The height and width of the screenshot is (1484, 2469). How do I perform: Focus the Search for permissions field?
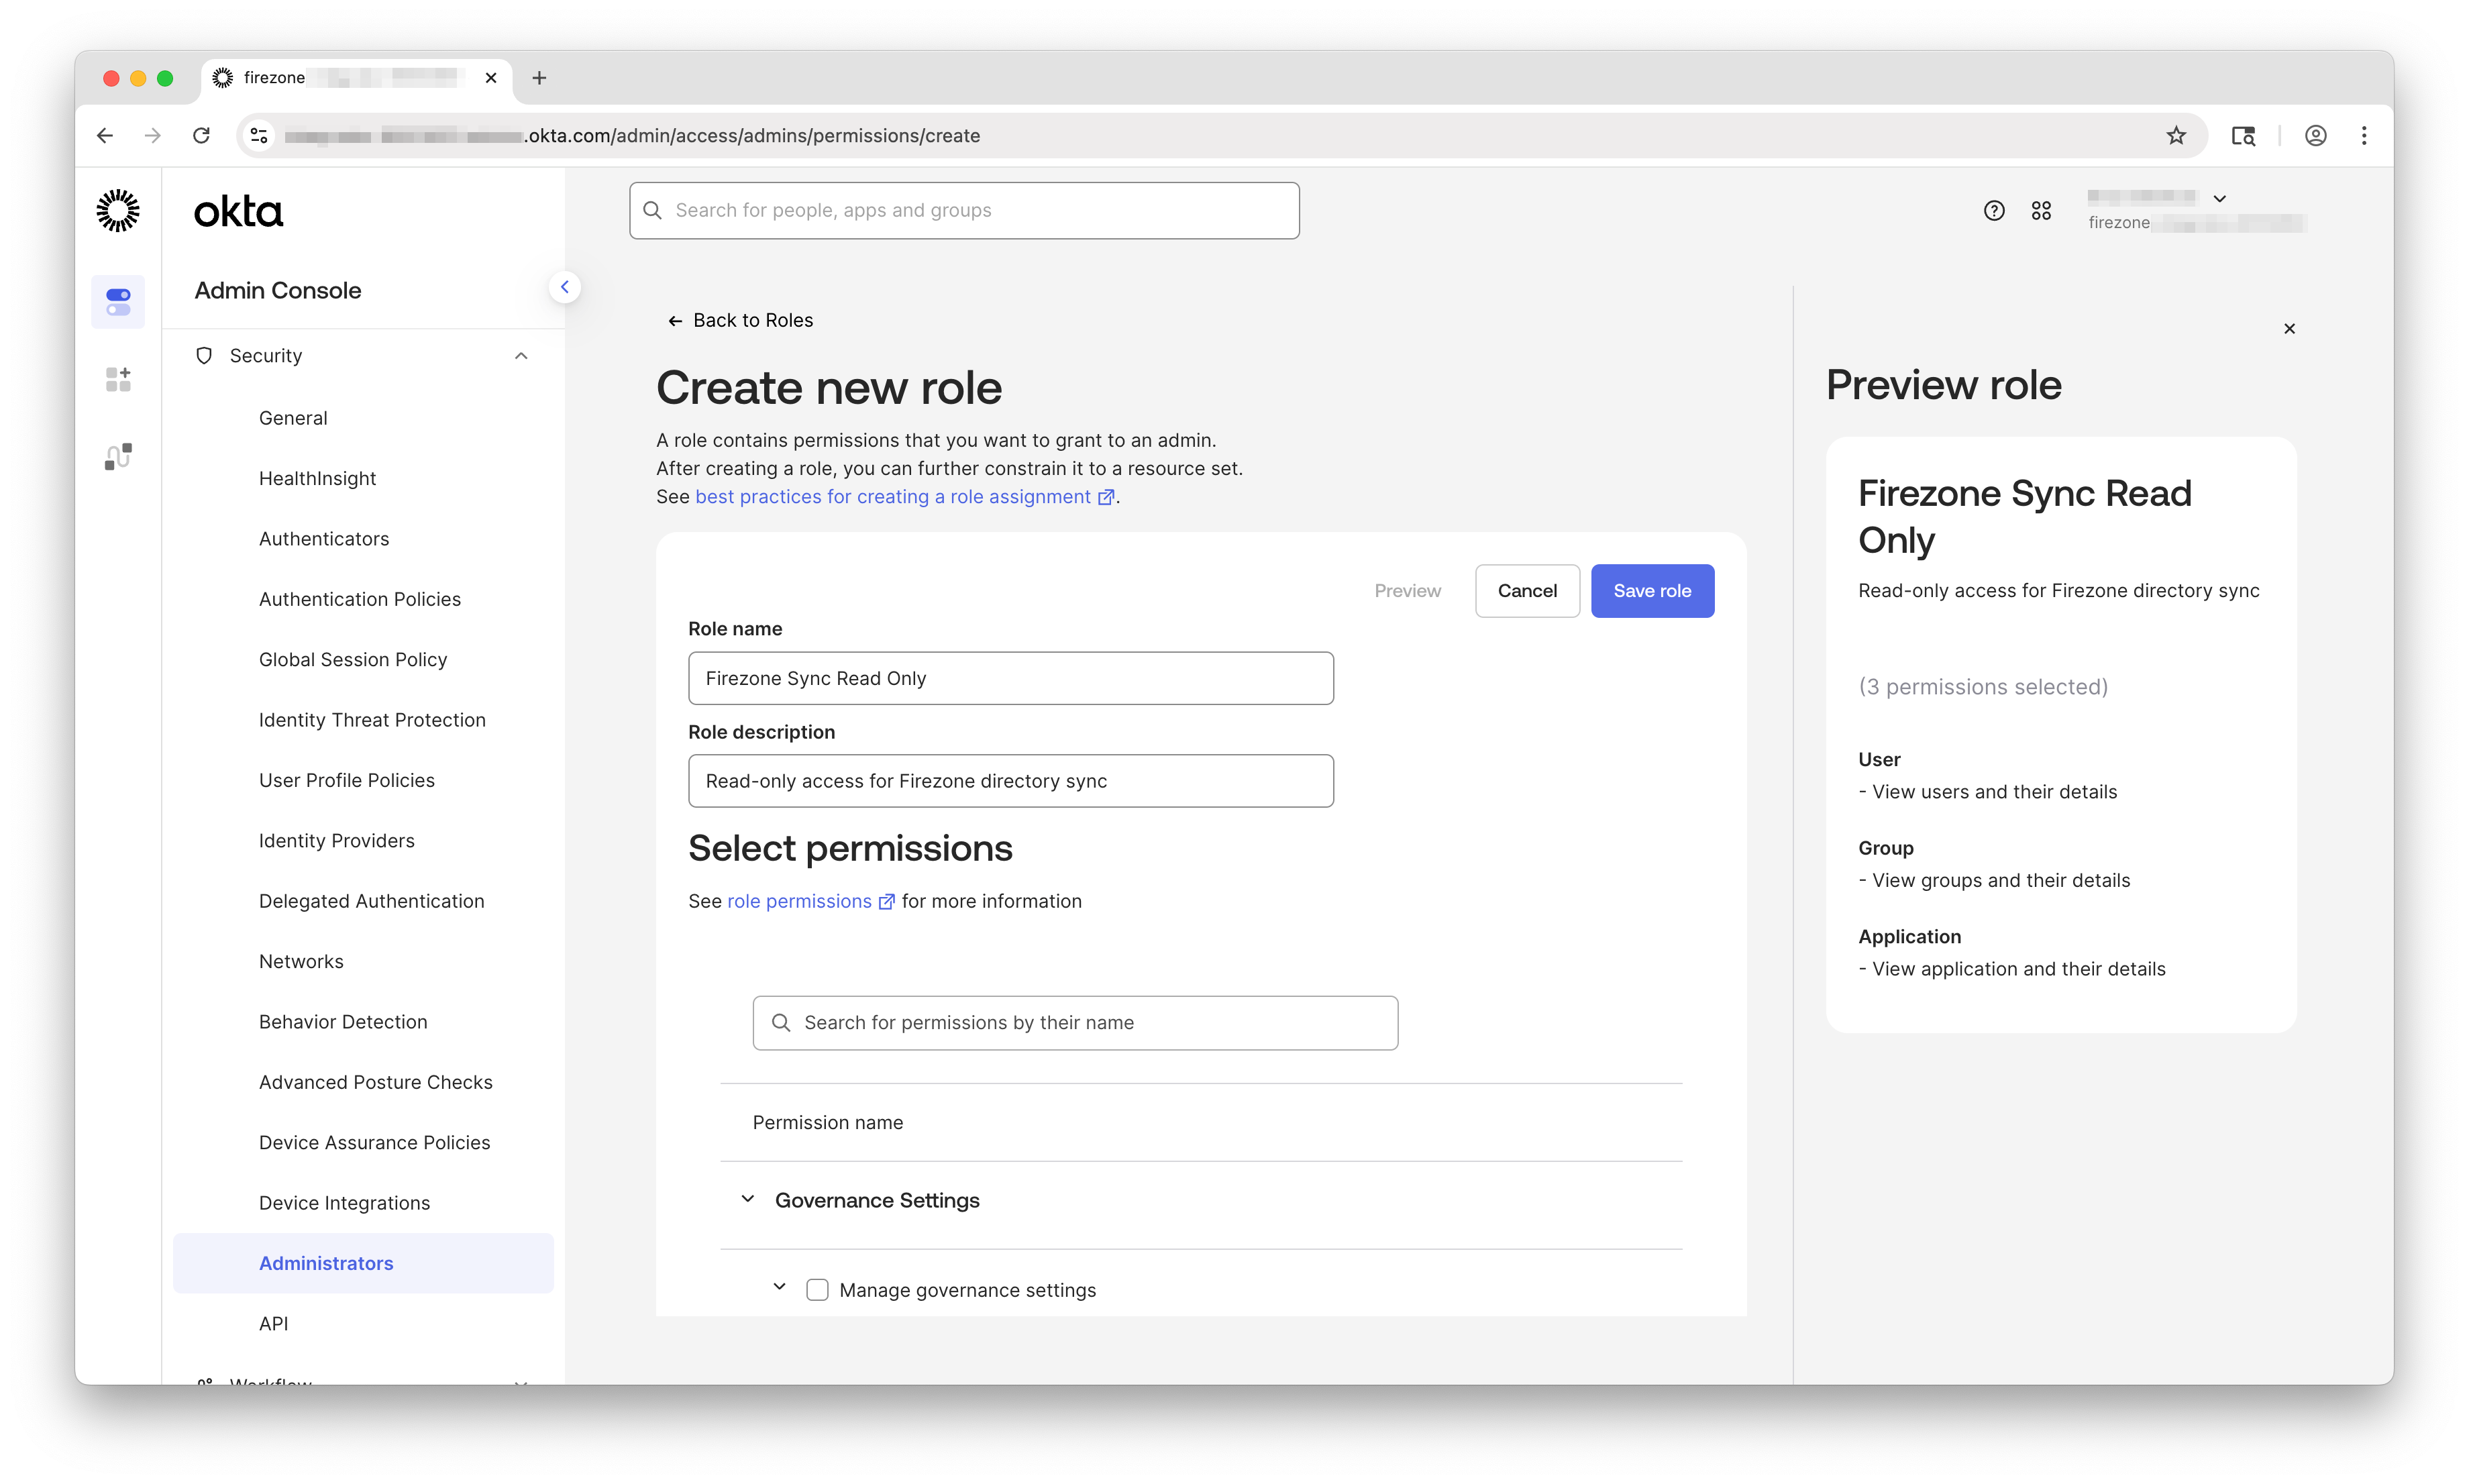click(1075, 1023)
